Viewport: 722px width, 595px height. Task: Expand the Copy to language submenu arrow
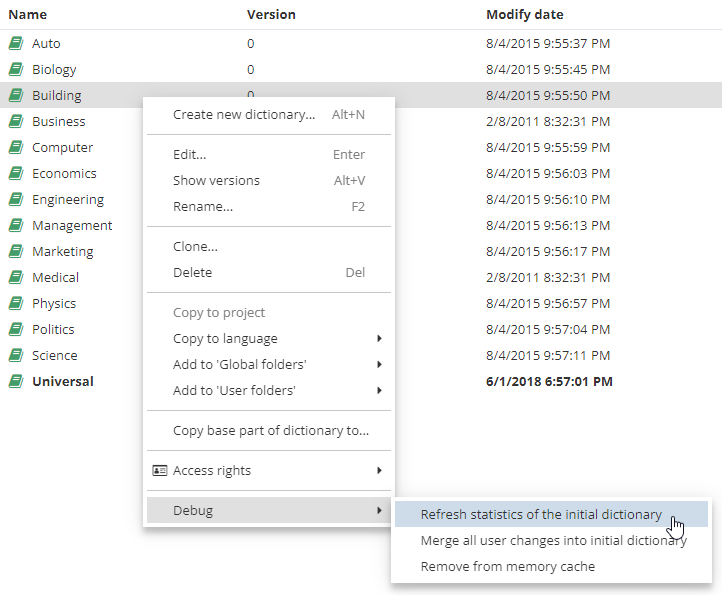pyautogui.click(x=380, y=339)
